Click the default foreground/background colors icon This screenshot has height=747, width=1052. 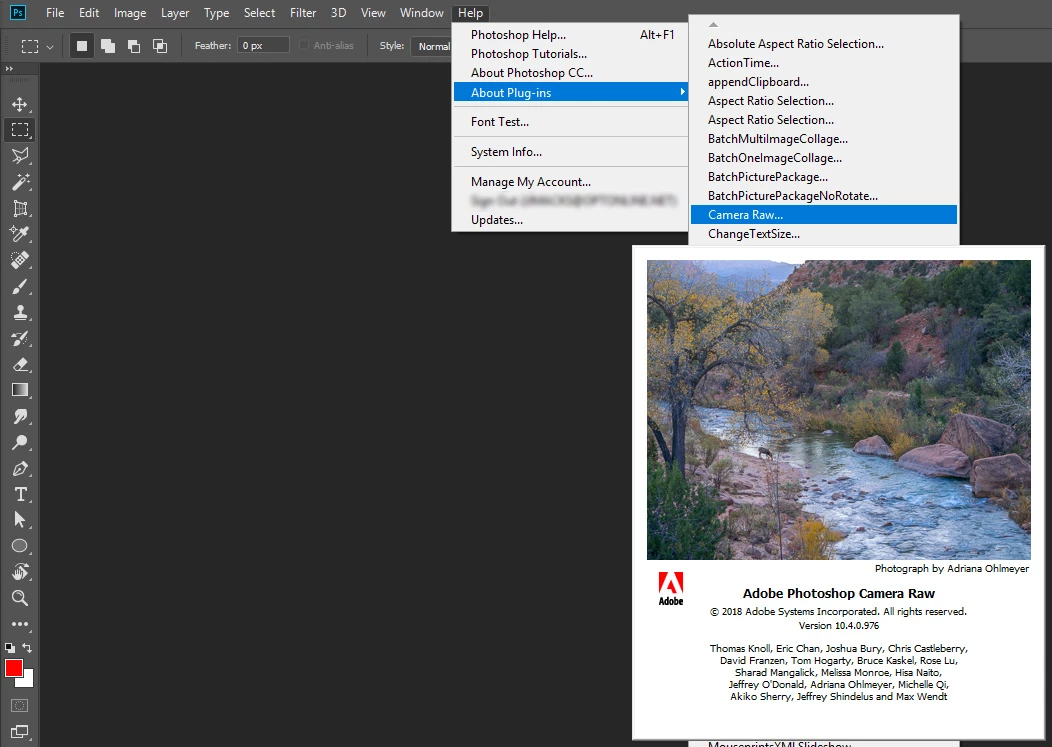click(x=9, y=648)
